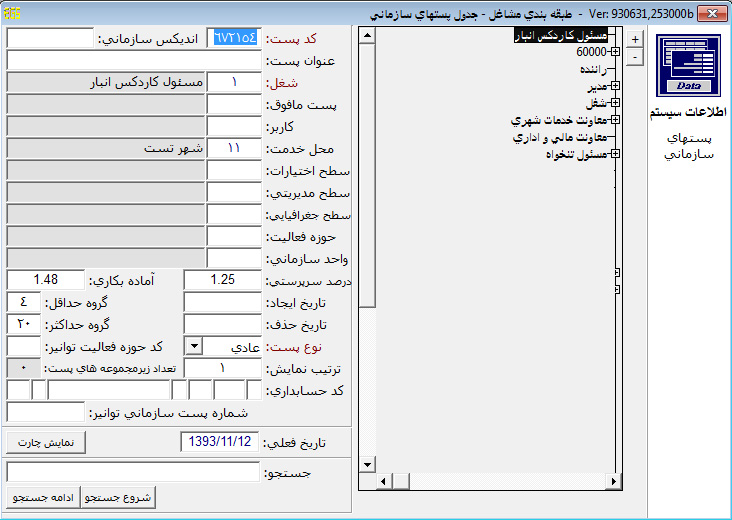
Task: Click the ترتيب نمايش input field
Action: pyautogui.click(x=223, y=368)
